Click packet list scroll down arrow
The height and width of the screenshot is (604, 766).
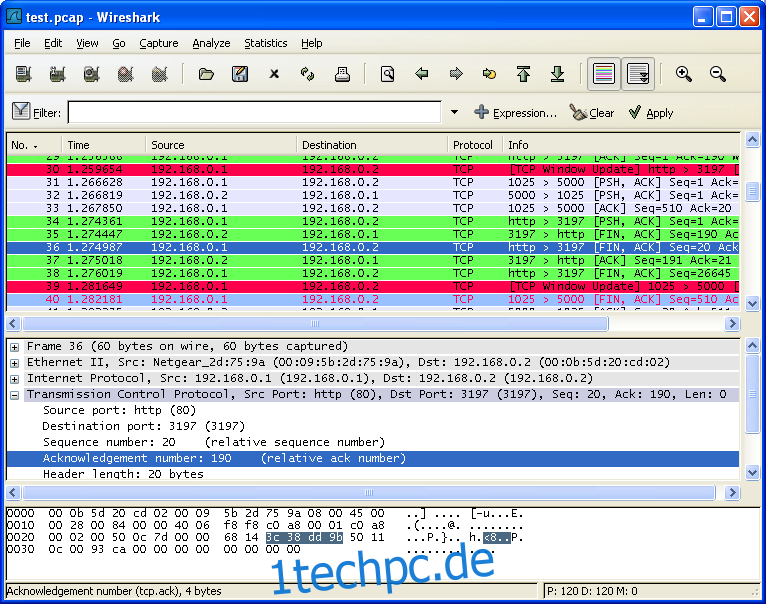point(752,304)
